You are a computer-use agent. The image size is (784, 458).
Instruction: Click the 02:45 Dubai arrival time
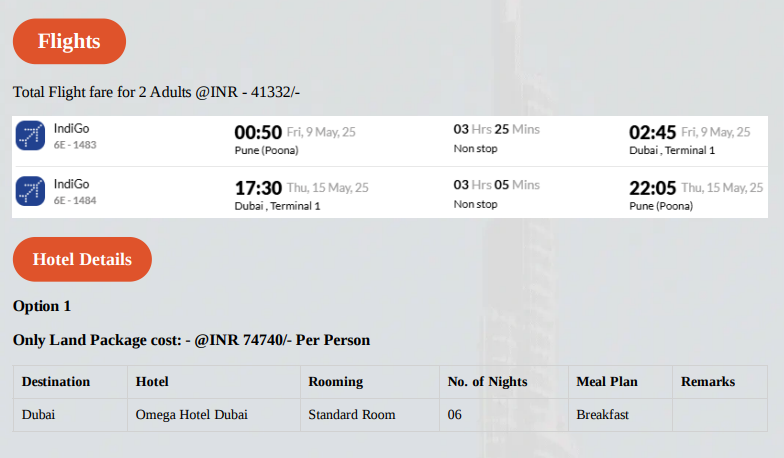[652, 132]
